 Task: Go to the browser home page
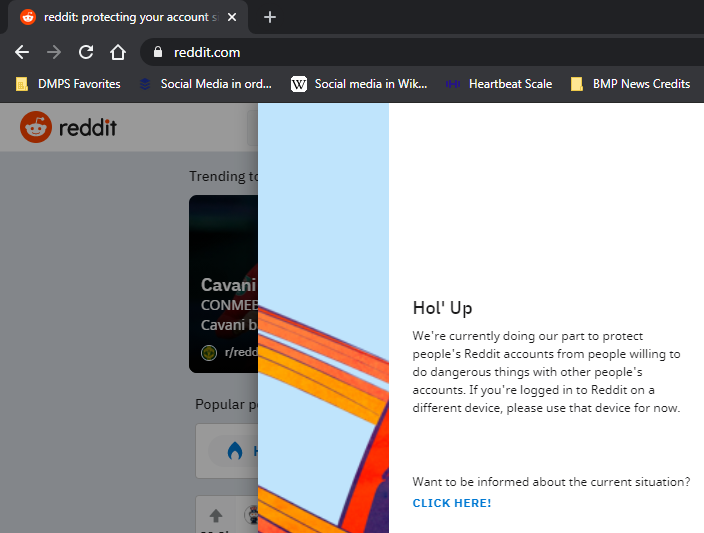click(x=118, y=53)
